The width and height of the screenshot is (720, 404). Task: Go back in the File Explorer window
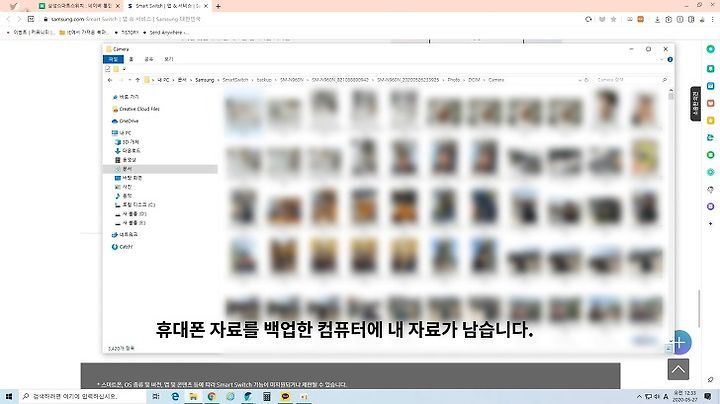(110, 80)
